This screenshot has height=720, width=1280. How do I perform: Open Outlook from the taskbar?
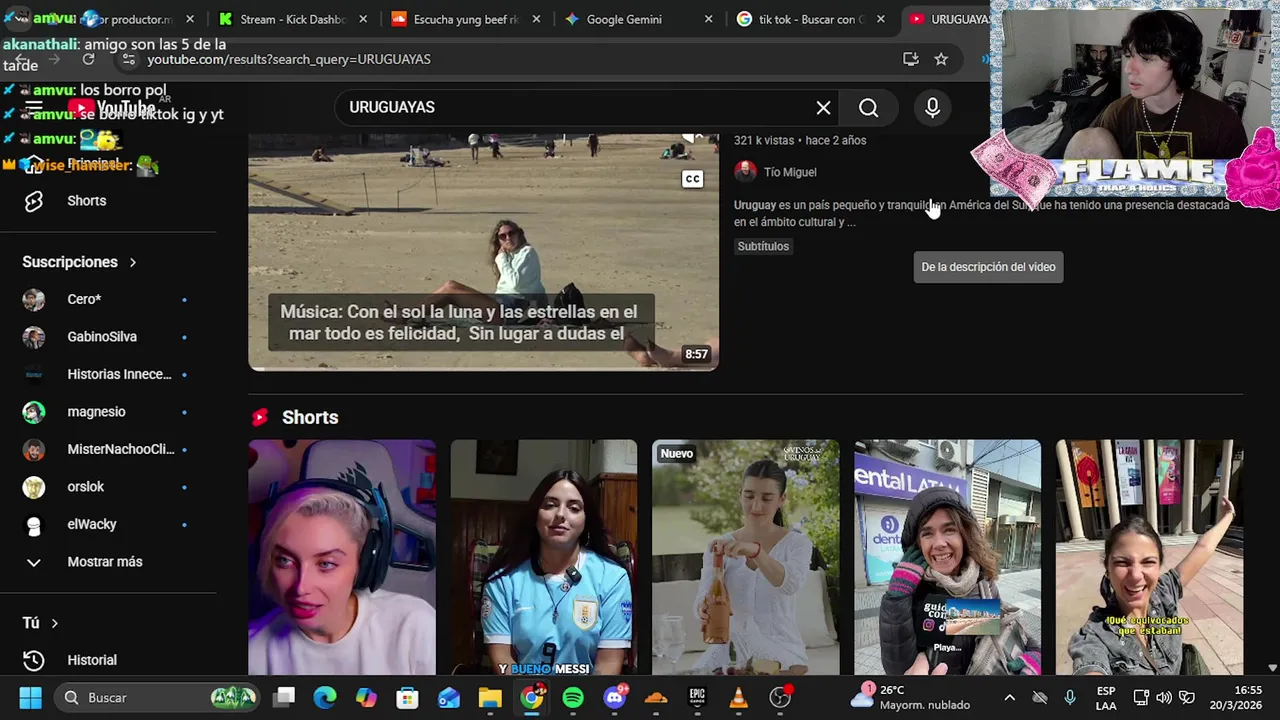448,697
